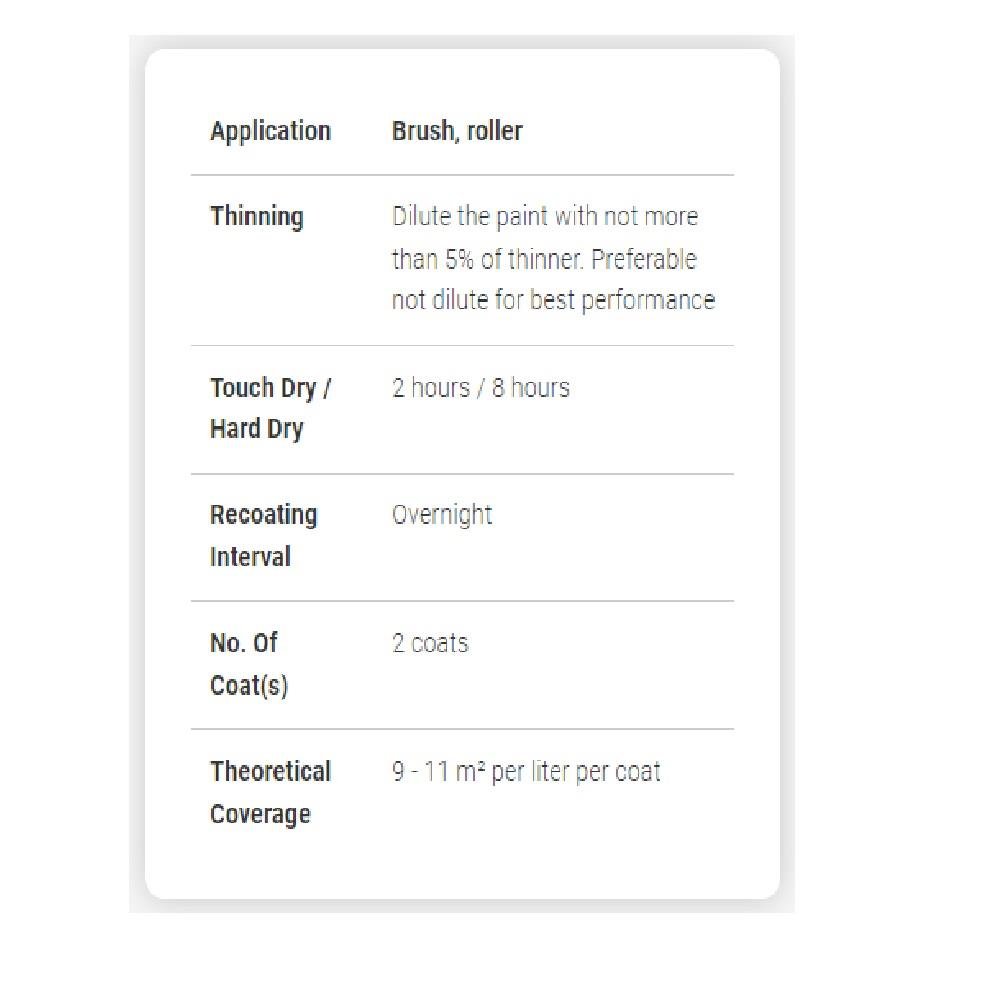Click the word "Theoretical" in the label
Image resolution: width=1000 pixels, height=1000 pixels.
[x=270, y=772]
